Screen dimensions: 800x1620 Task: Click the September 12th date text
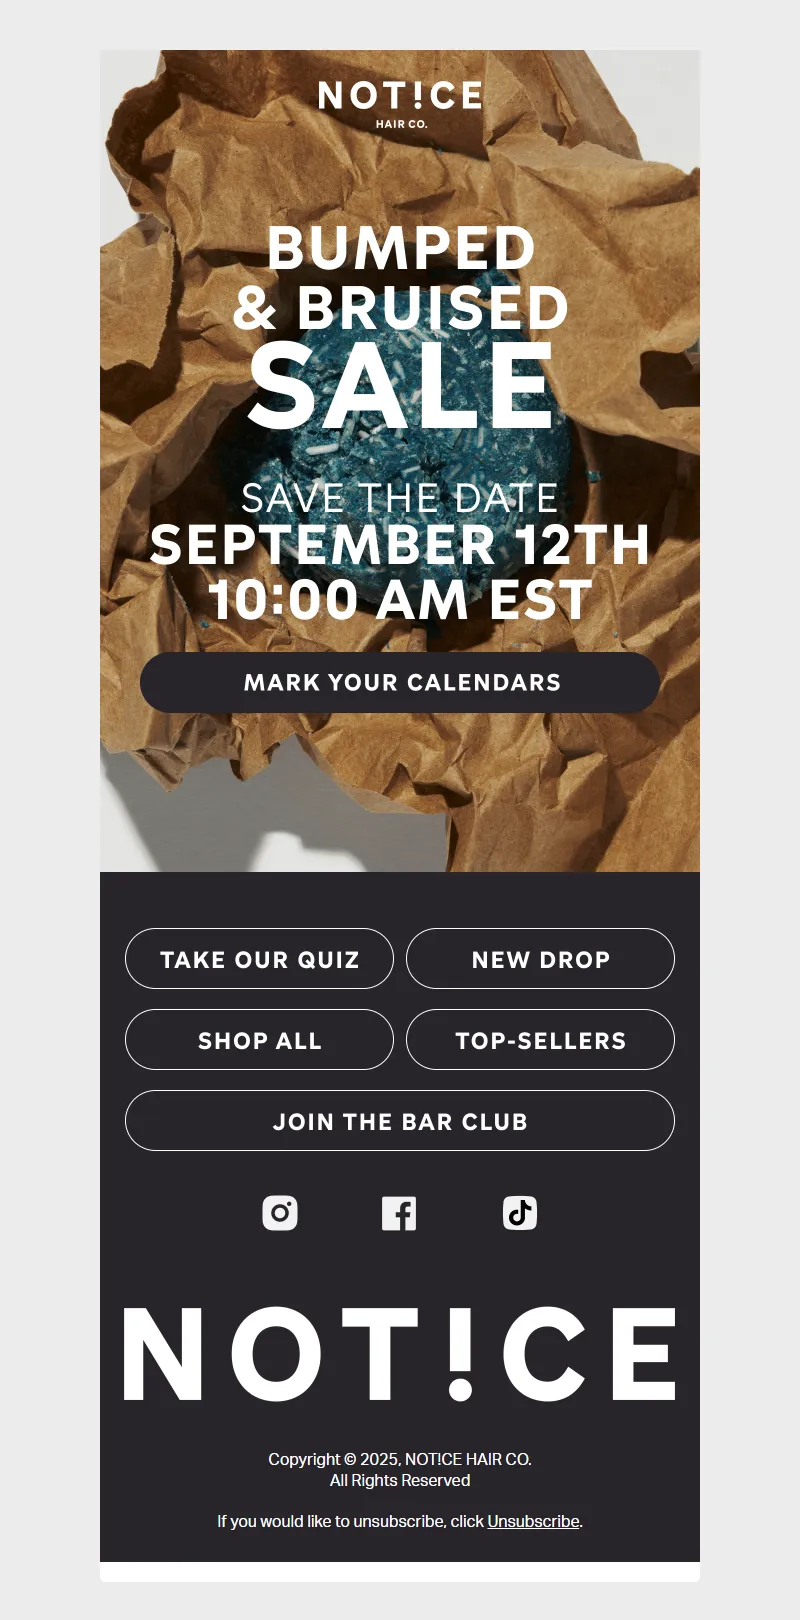coord(400,545)
